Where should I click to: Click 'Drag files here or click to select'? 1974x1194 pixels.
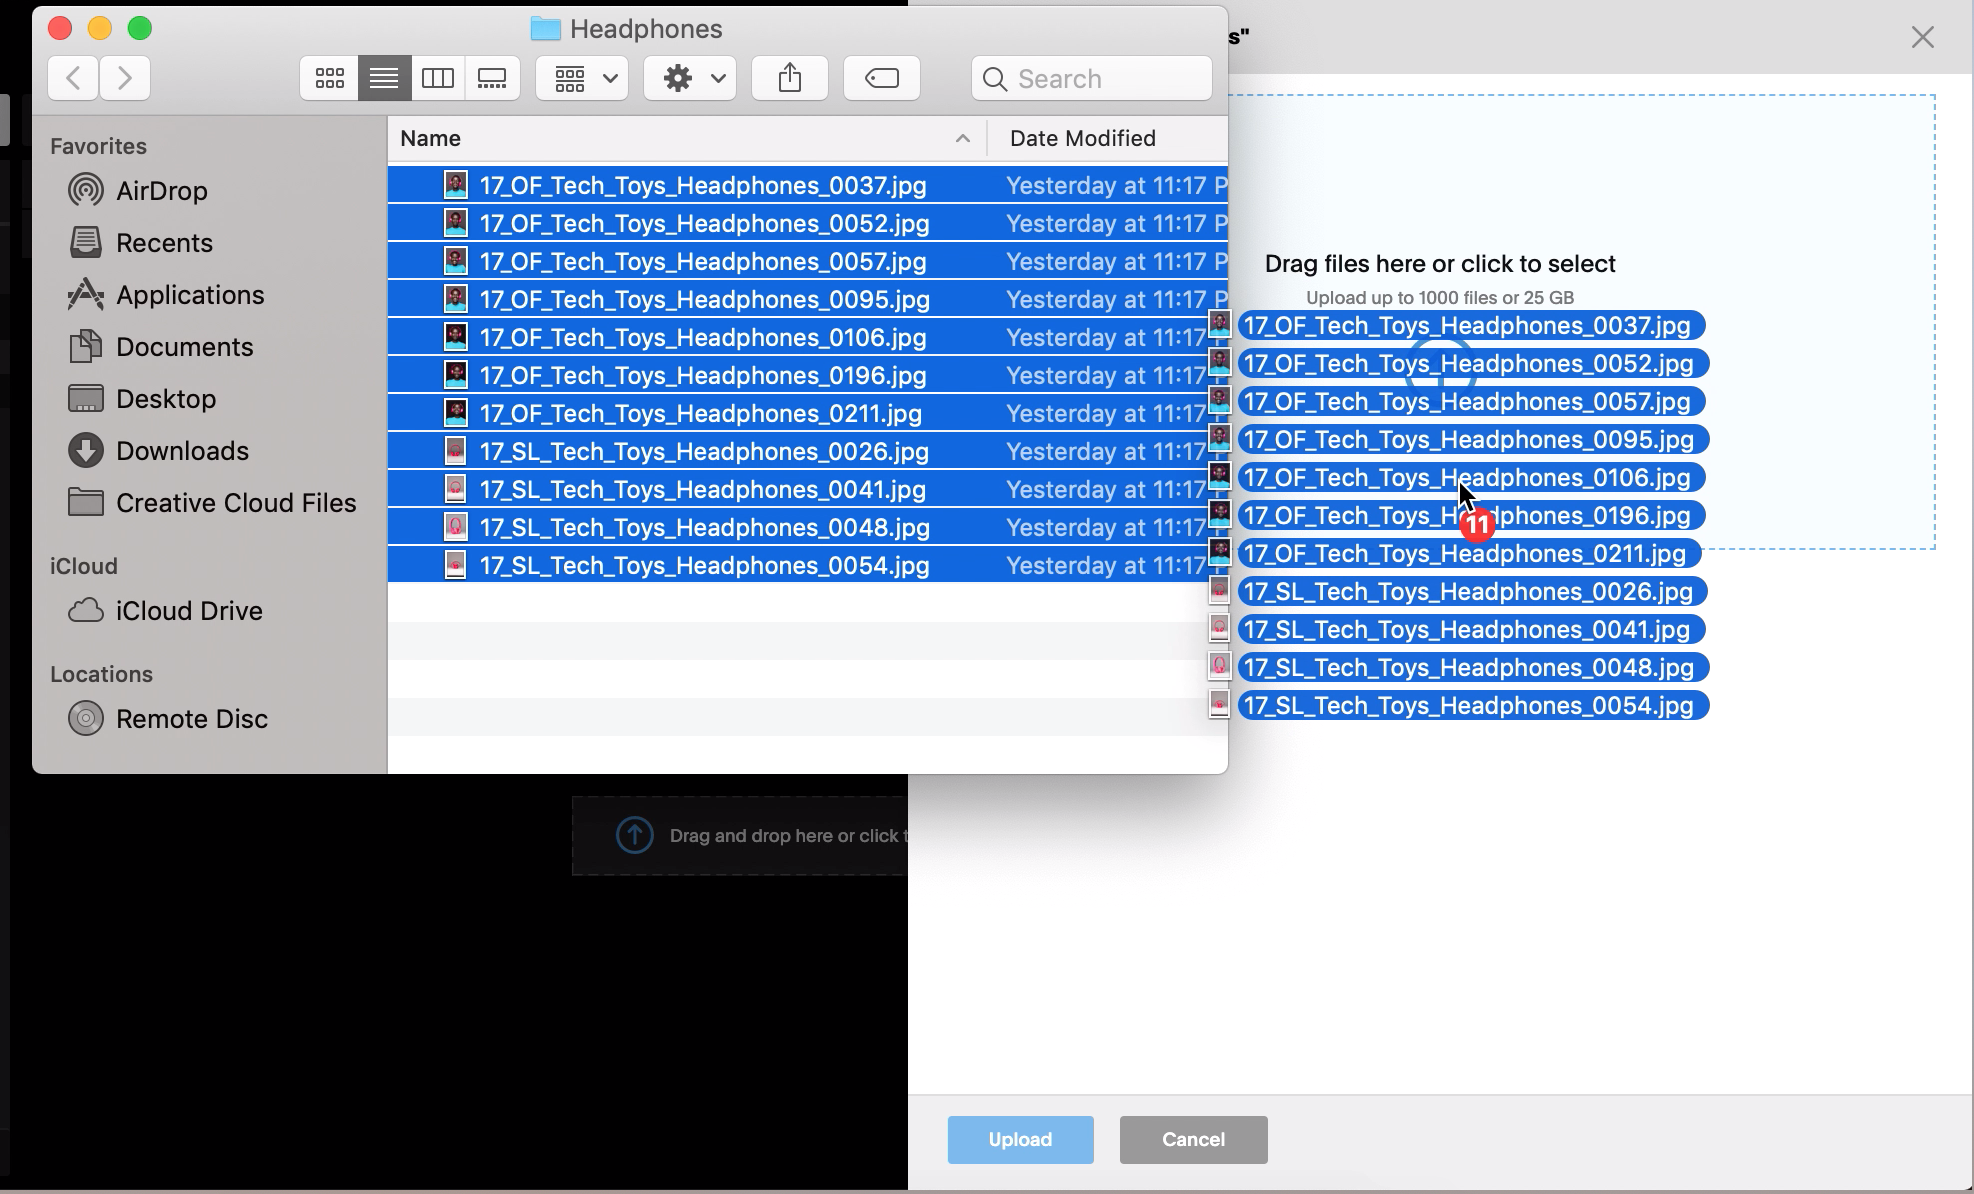(1440, 264)
